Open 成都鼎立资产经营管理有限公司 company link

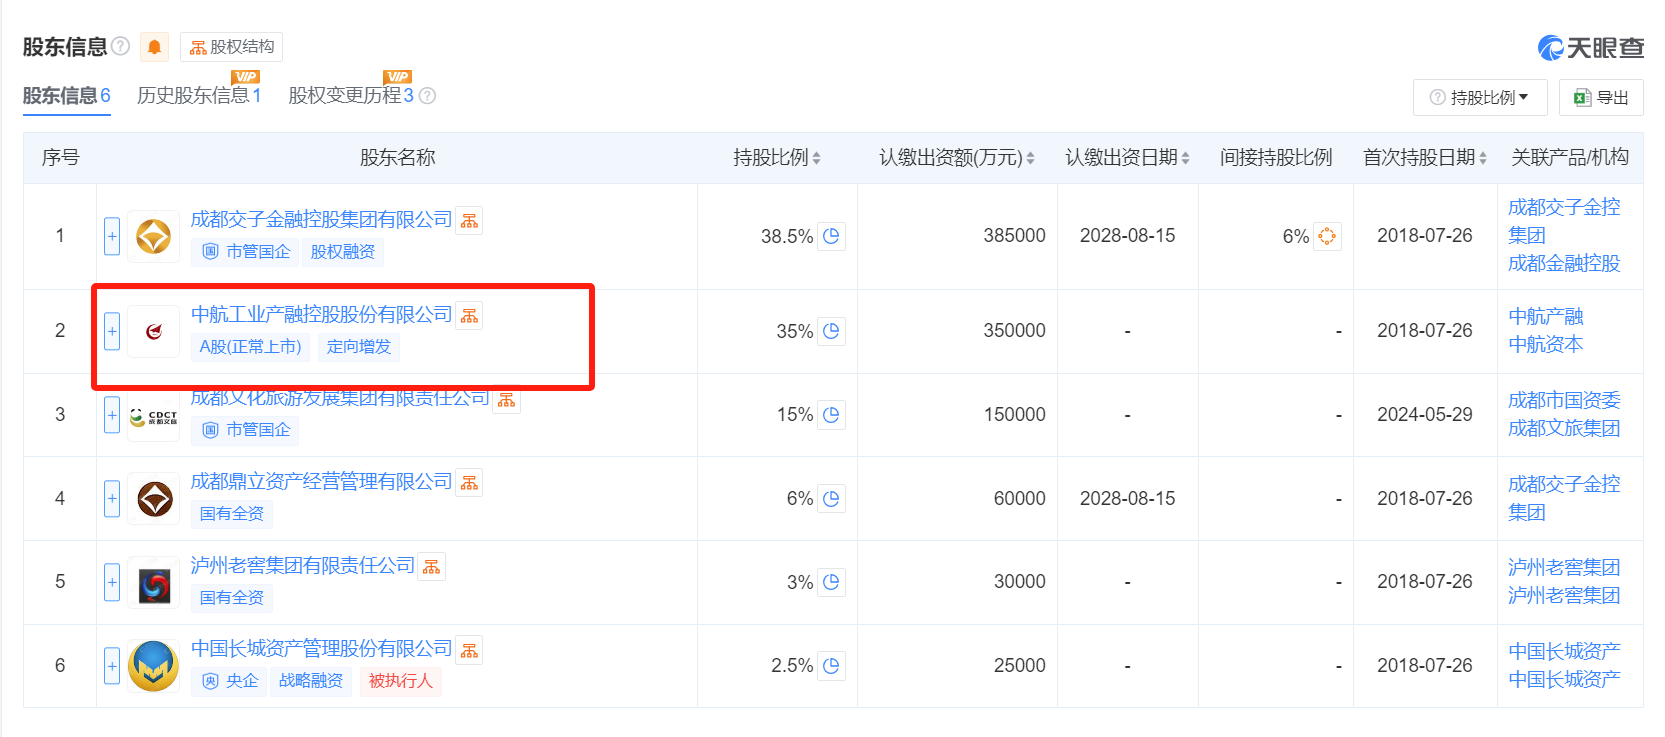(321, 482)
